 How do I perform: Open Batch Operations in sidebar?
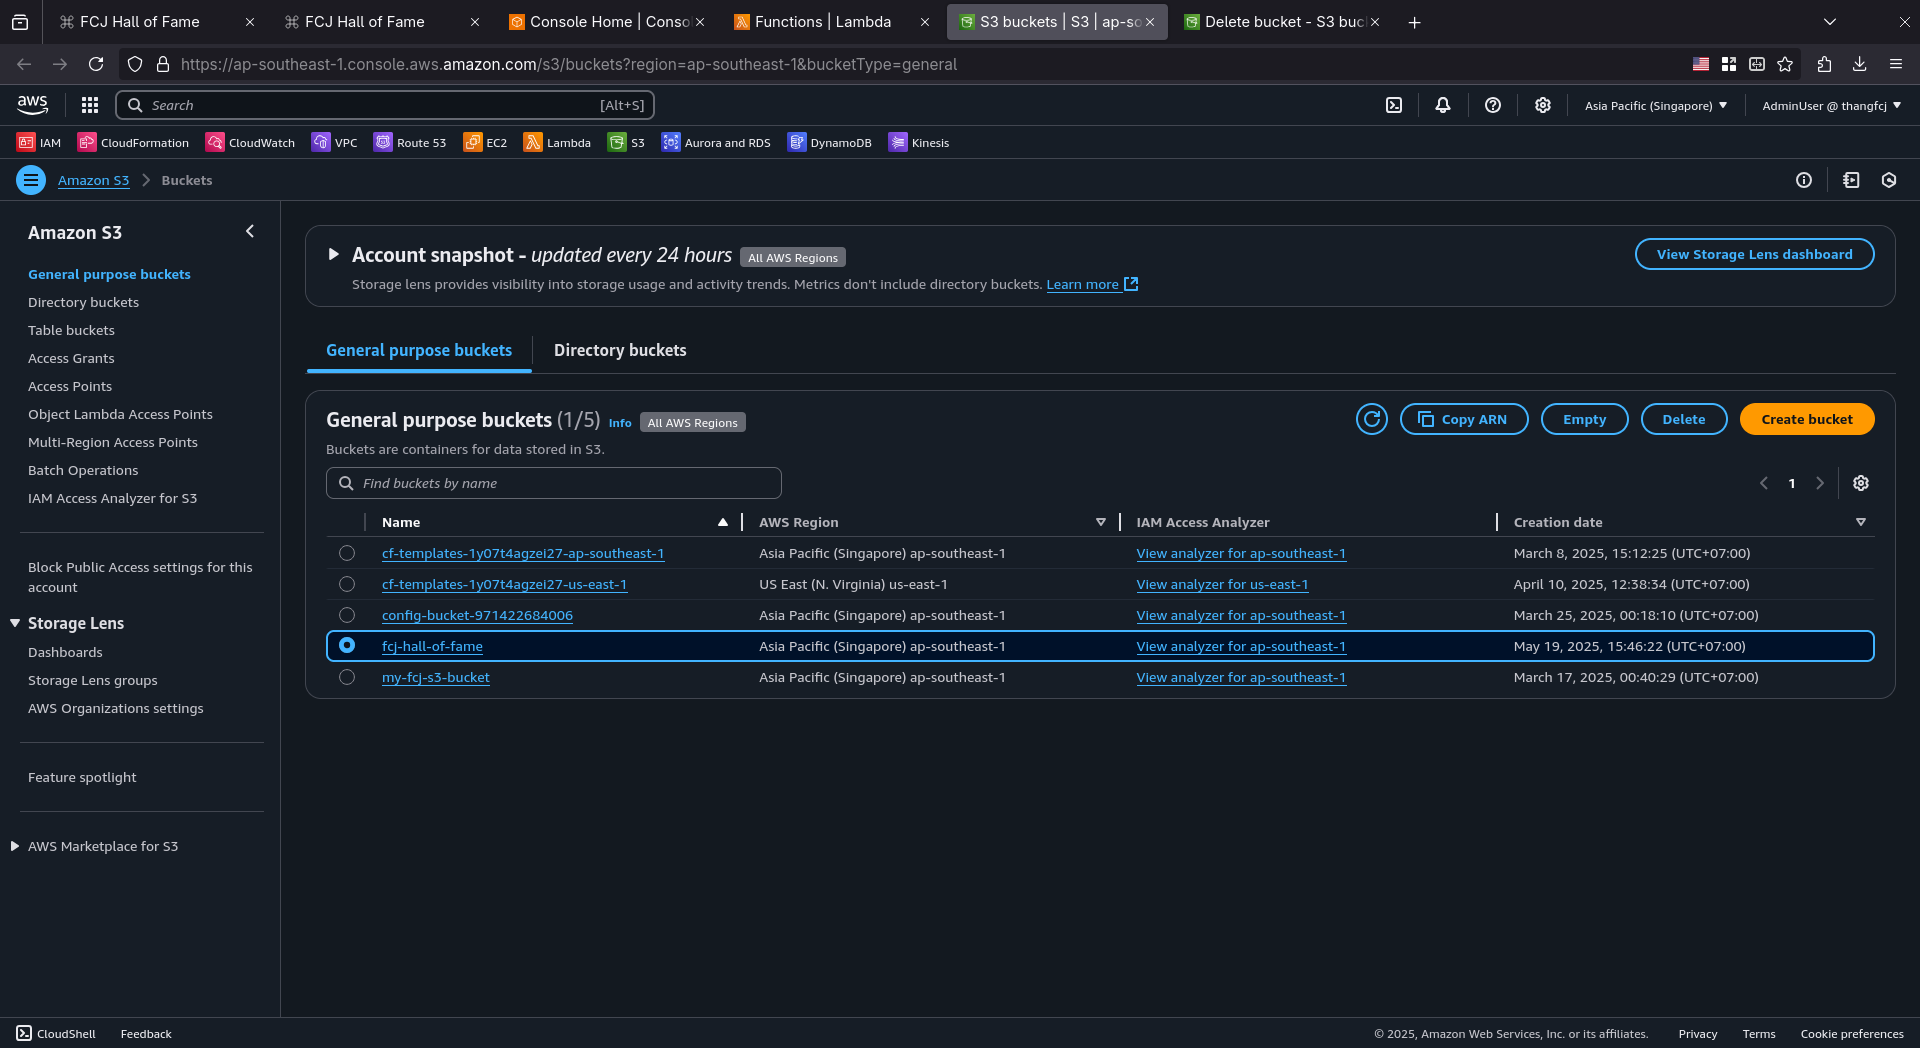(83, 470)
